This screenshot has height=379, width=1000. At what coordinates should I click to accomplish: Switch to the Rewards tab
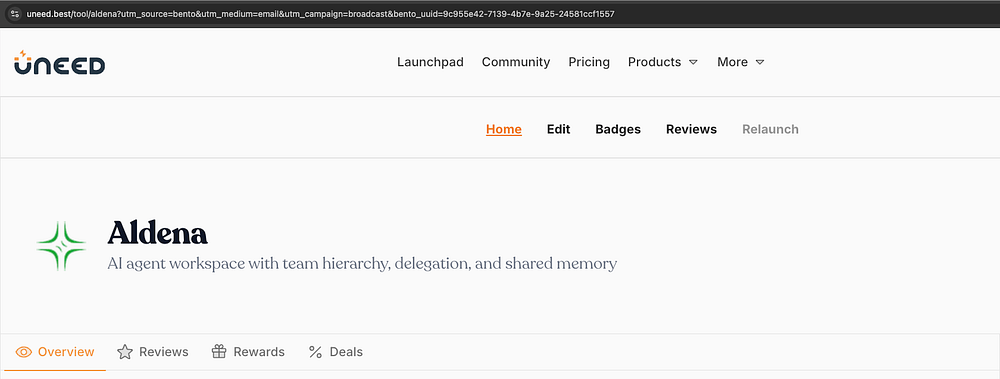pos(248,352)
